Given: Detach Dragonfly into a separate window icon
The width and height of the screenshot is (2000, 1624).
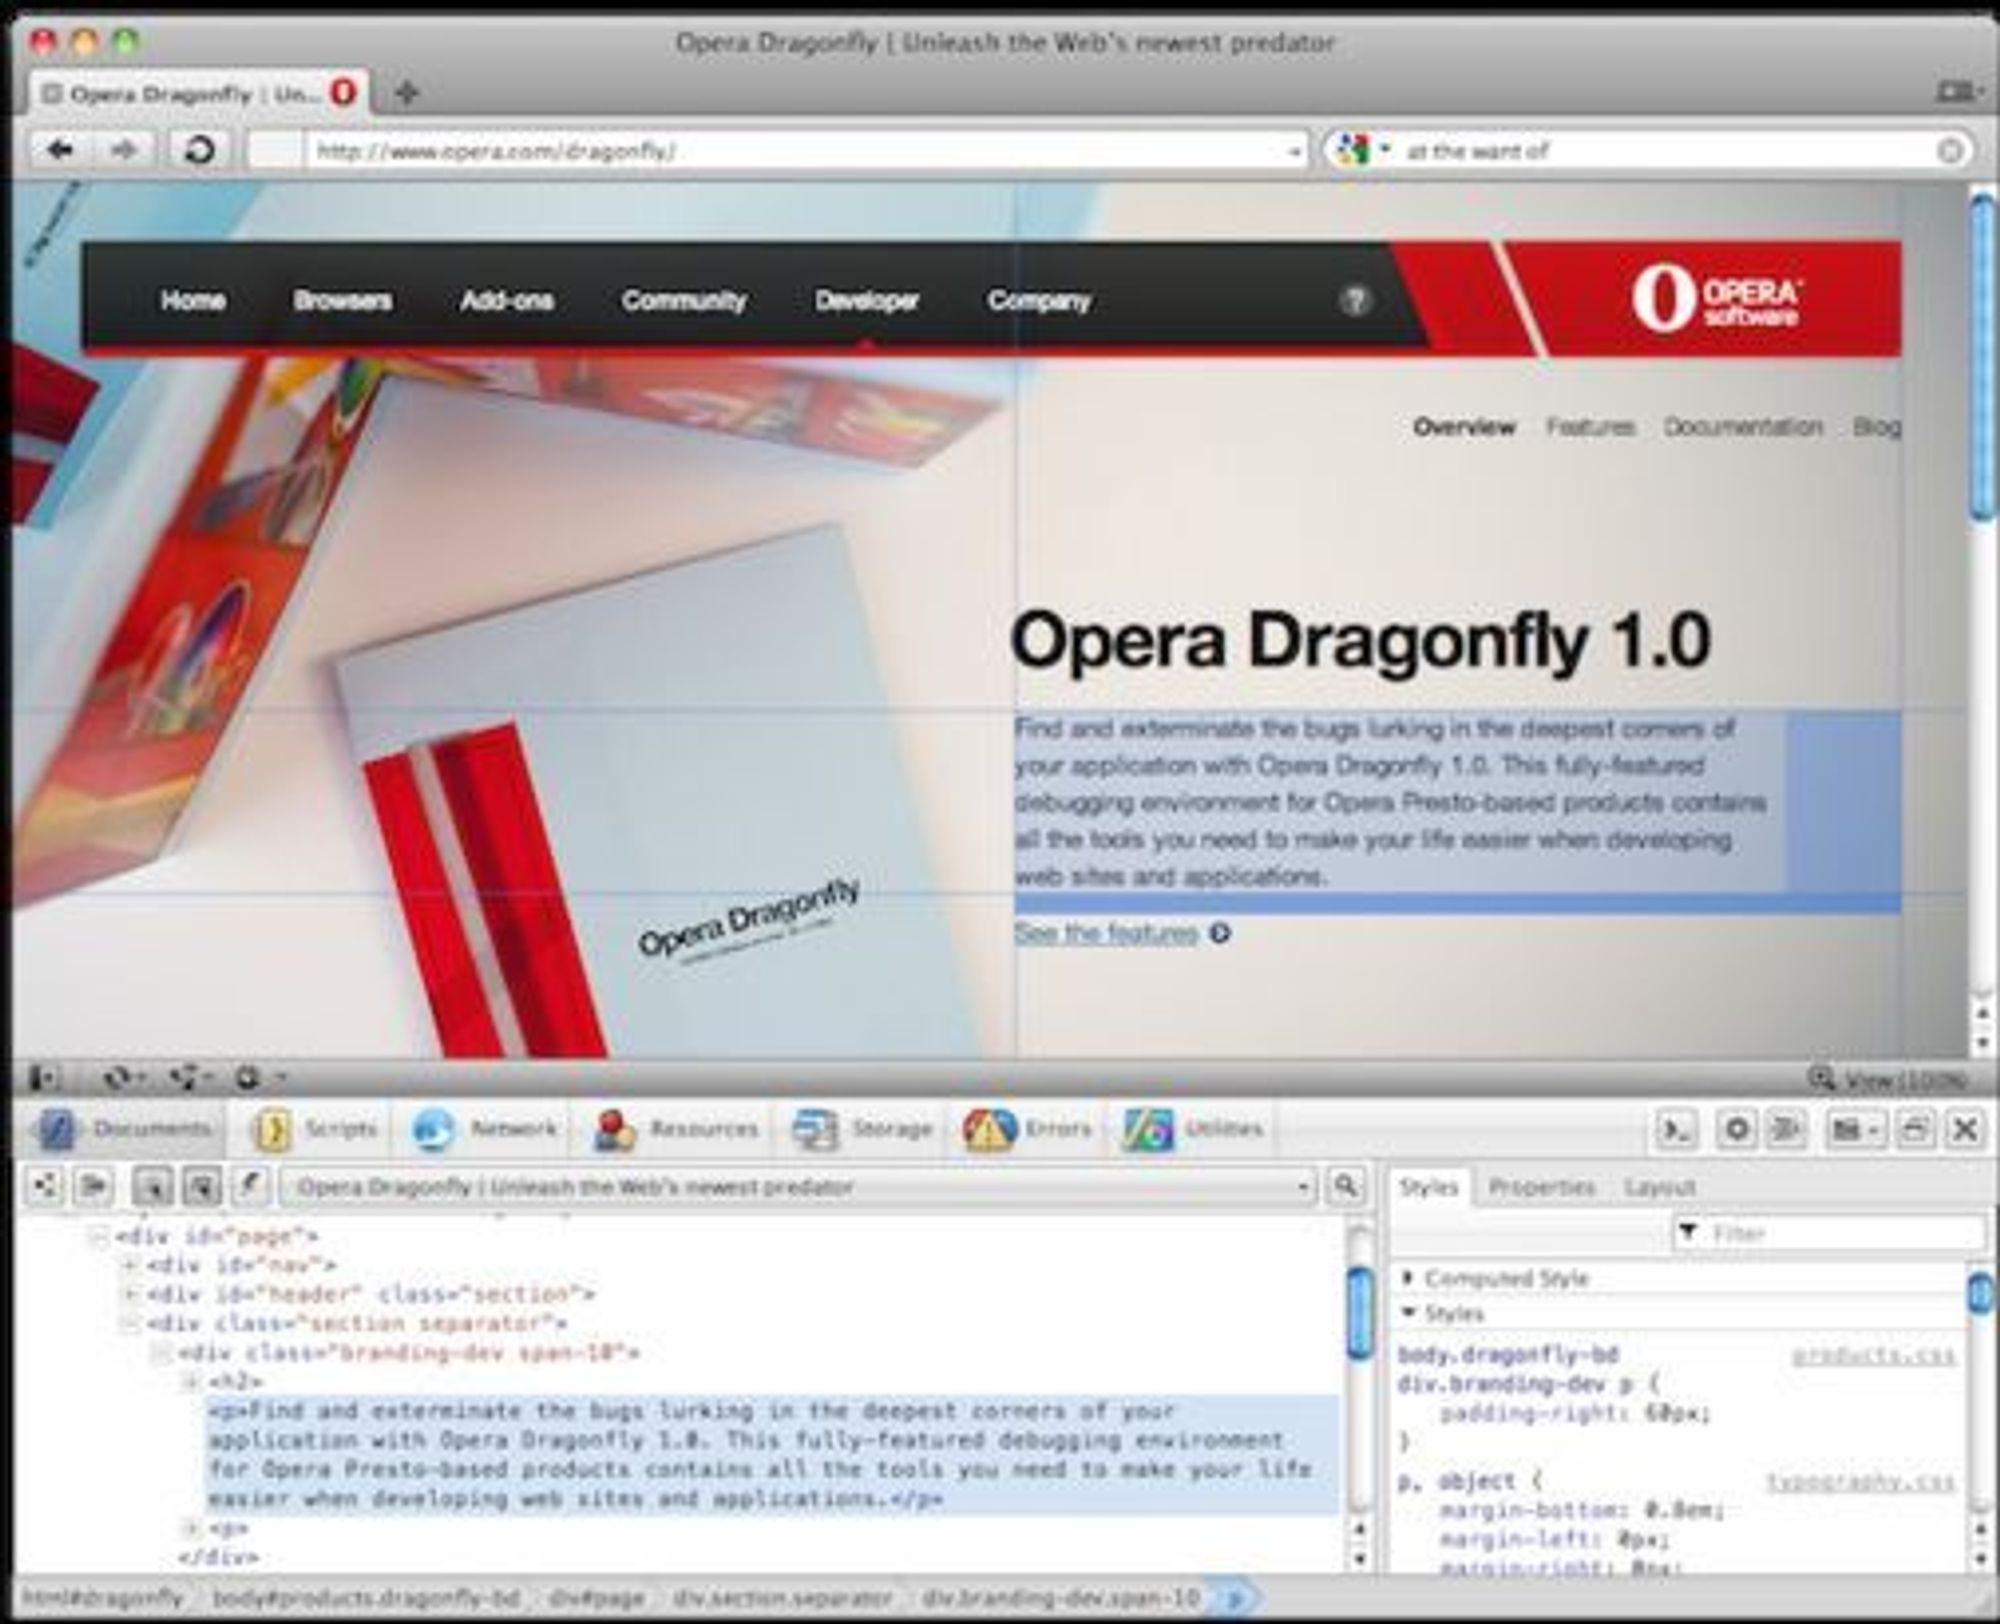Looking at the screenshot, I should coord(1914,1130).
